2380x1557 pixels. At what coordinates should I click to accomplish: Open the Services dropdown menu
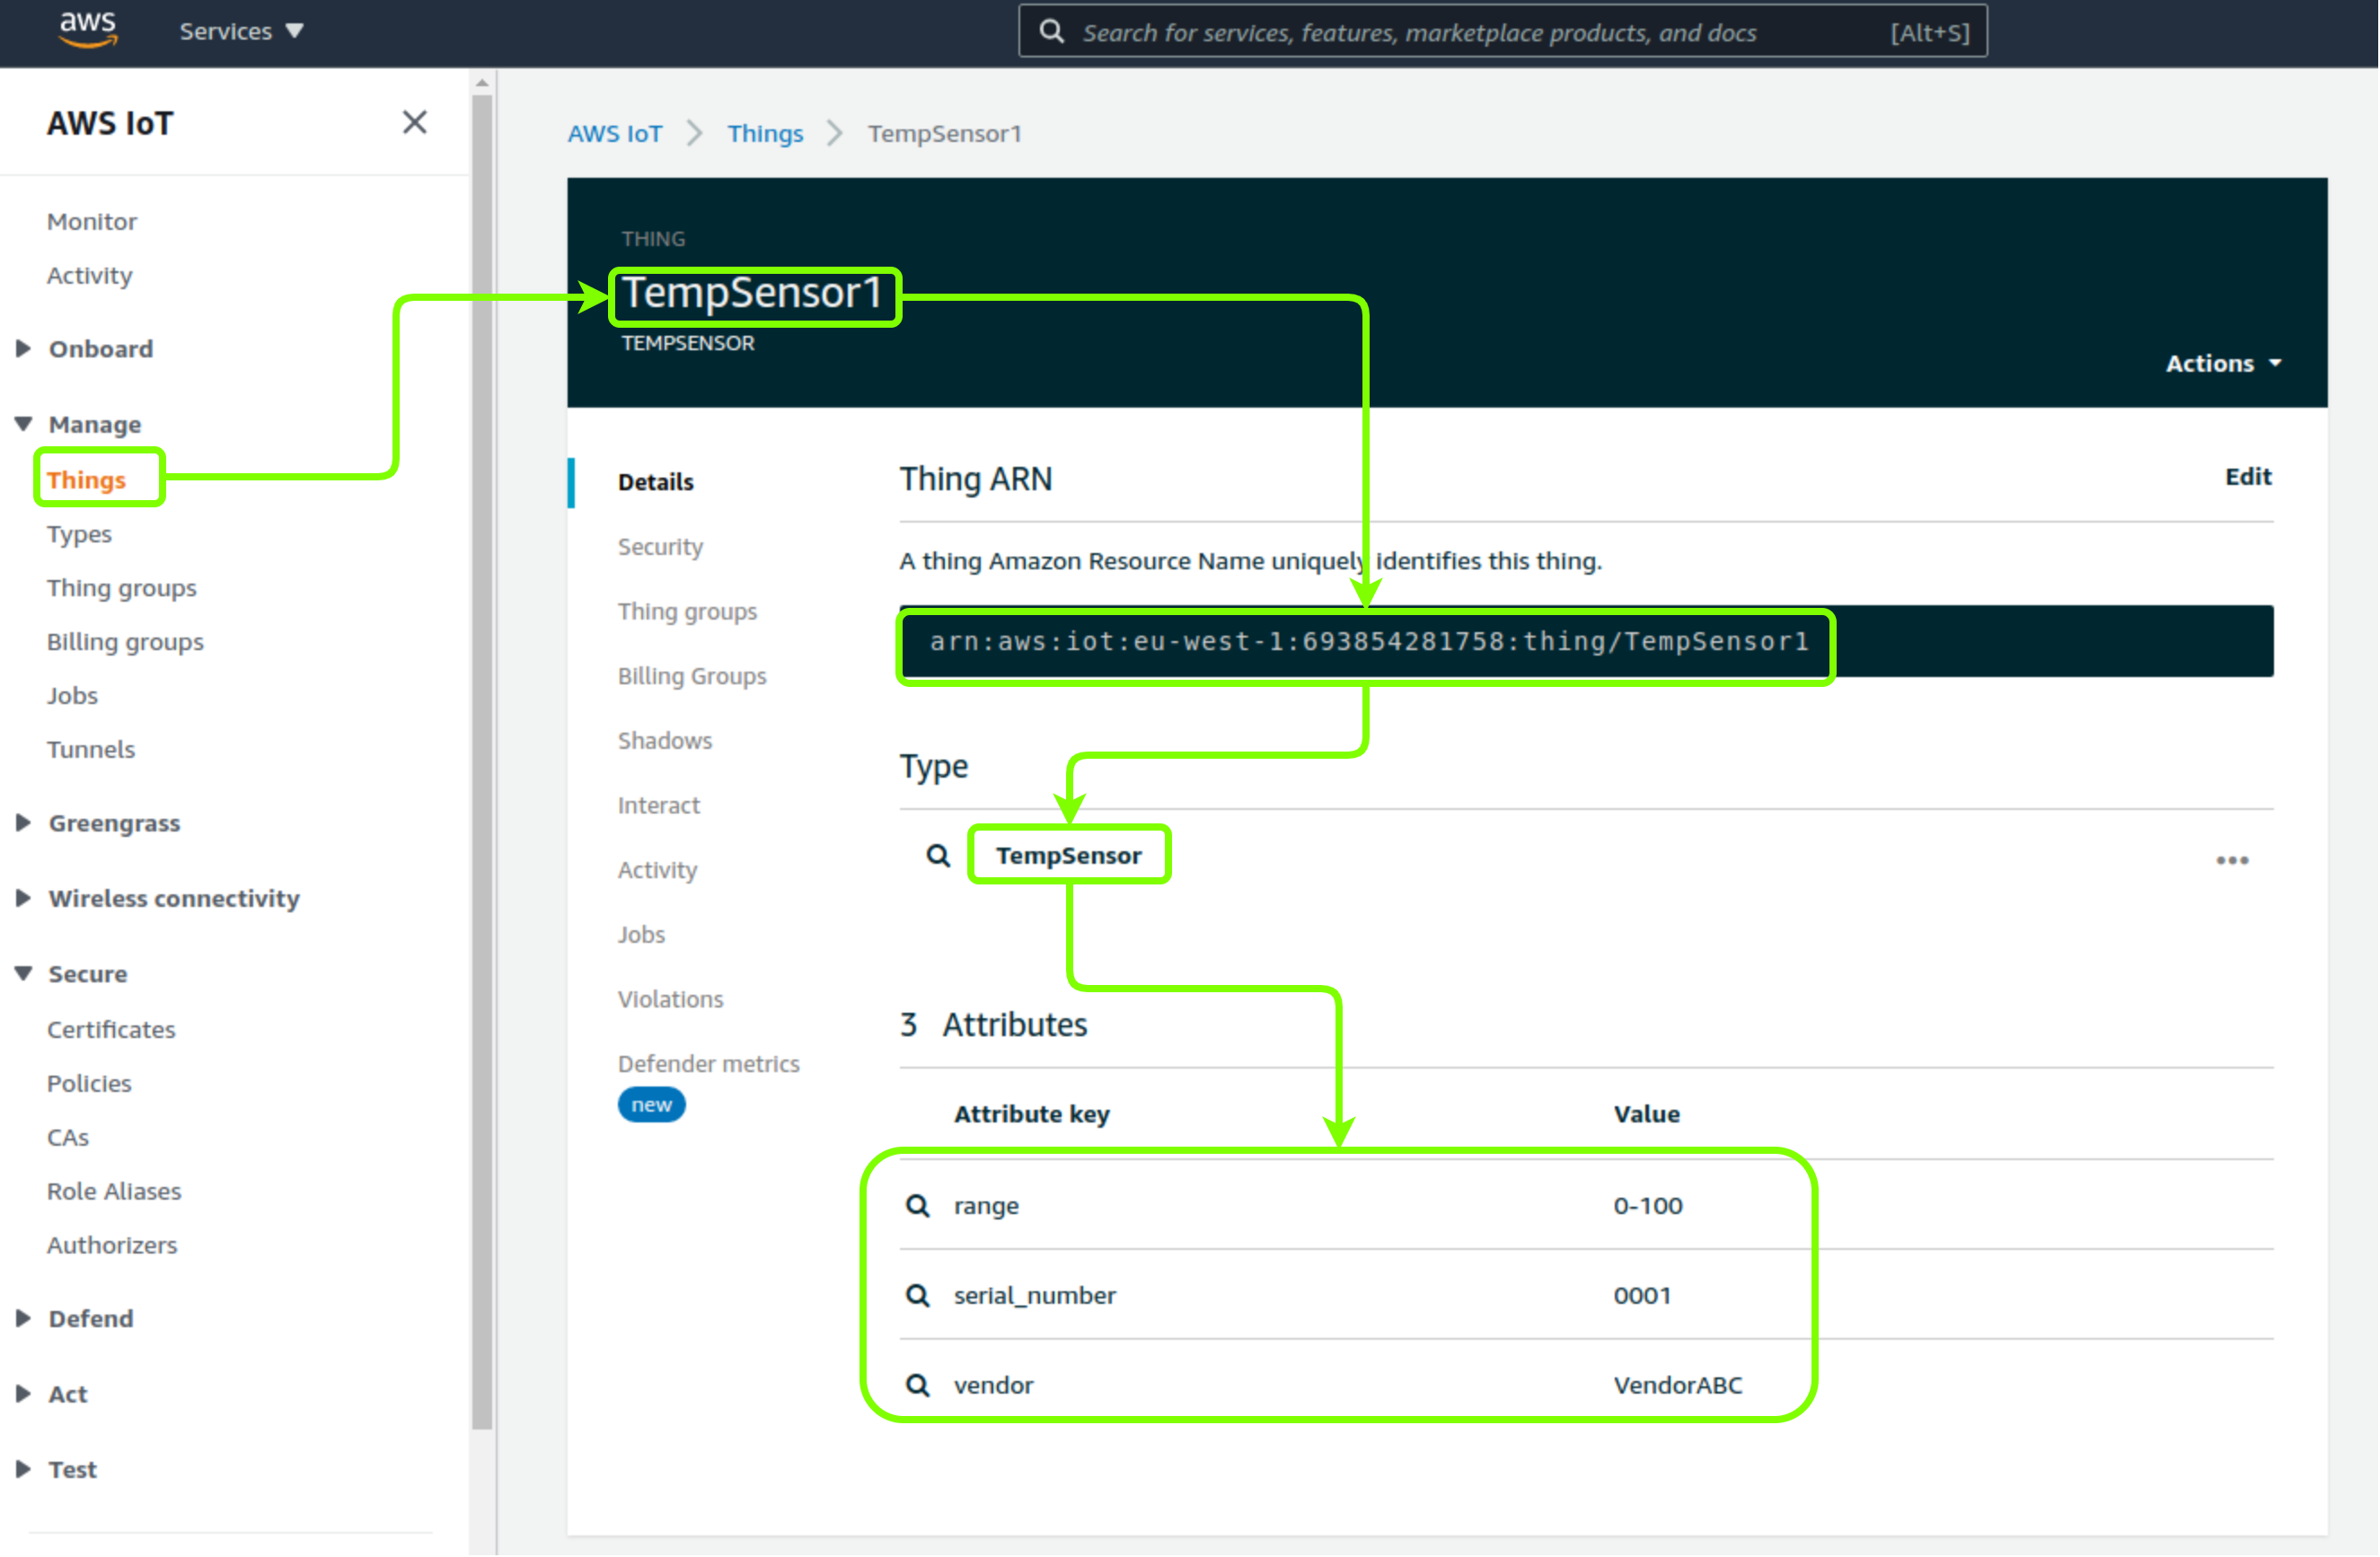[x=241, y=31]
